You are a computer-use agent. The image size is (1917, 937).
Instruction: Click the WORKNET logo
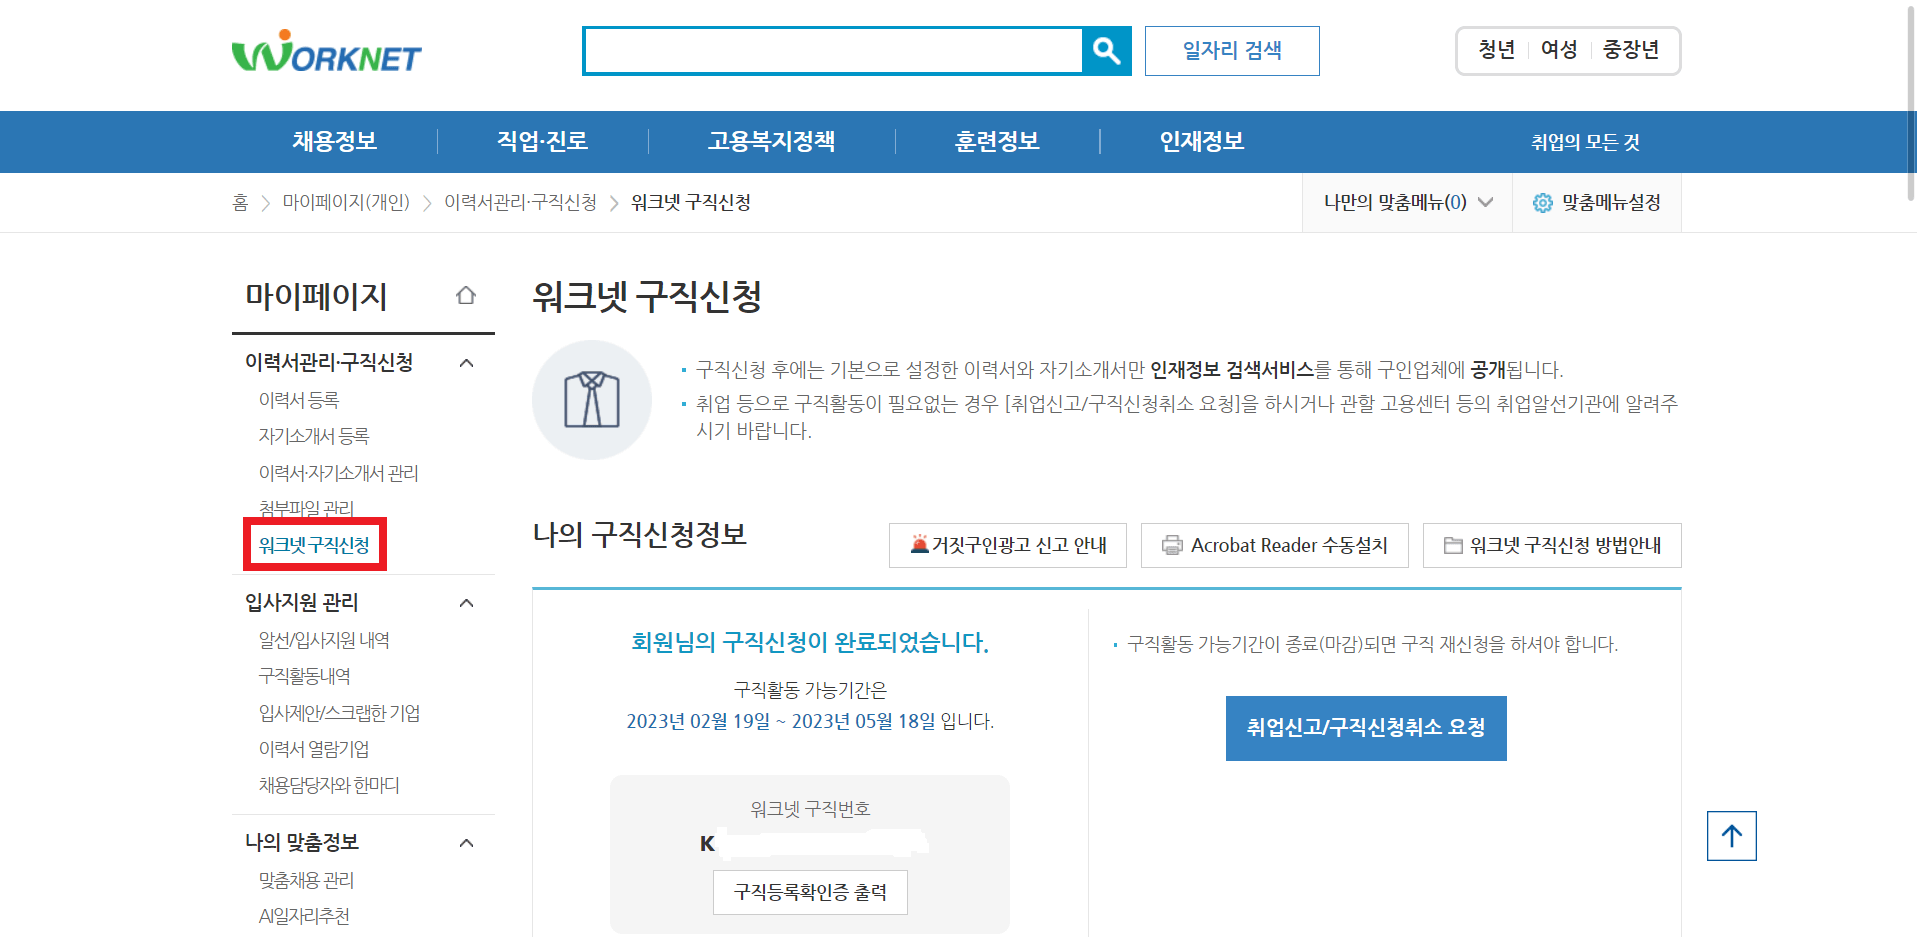[326, 51]
